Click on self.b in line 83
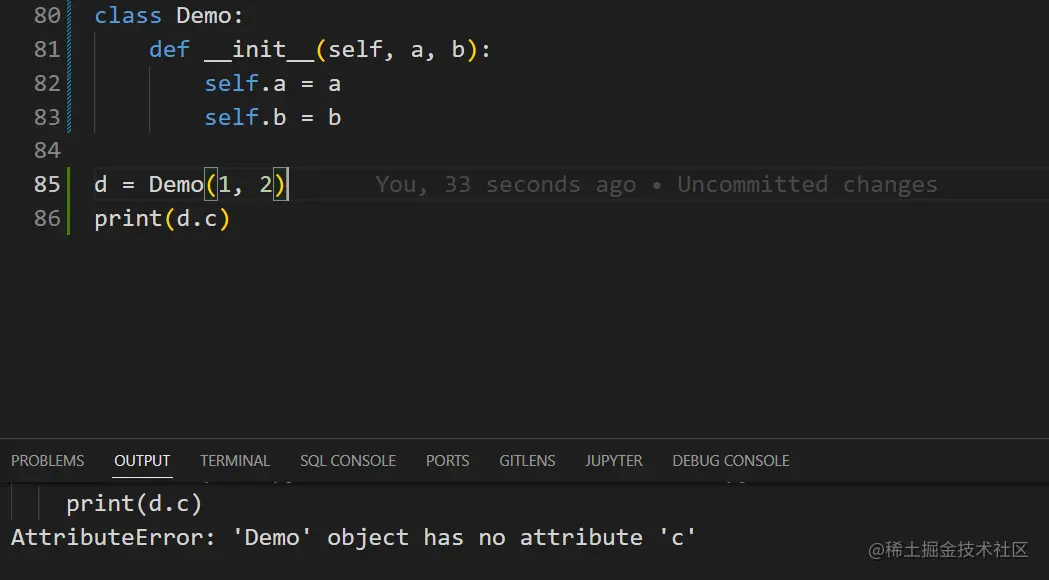This screenshot has height=580, width=1049. [x=245, y=118]
